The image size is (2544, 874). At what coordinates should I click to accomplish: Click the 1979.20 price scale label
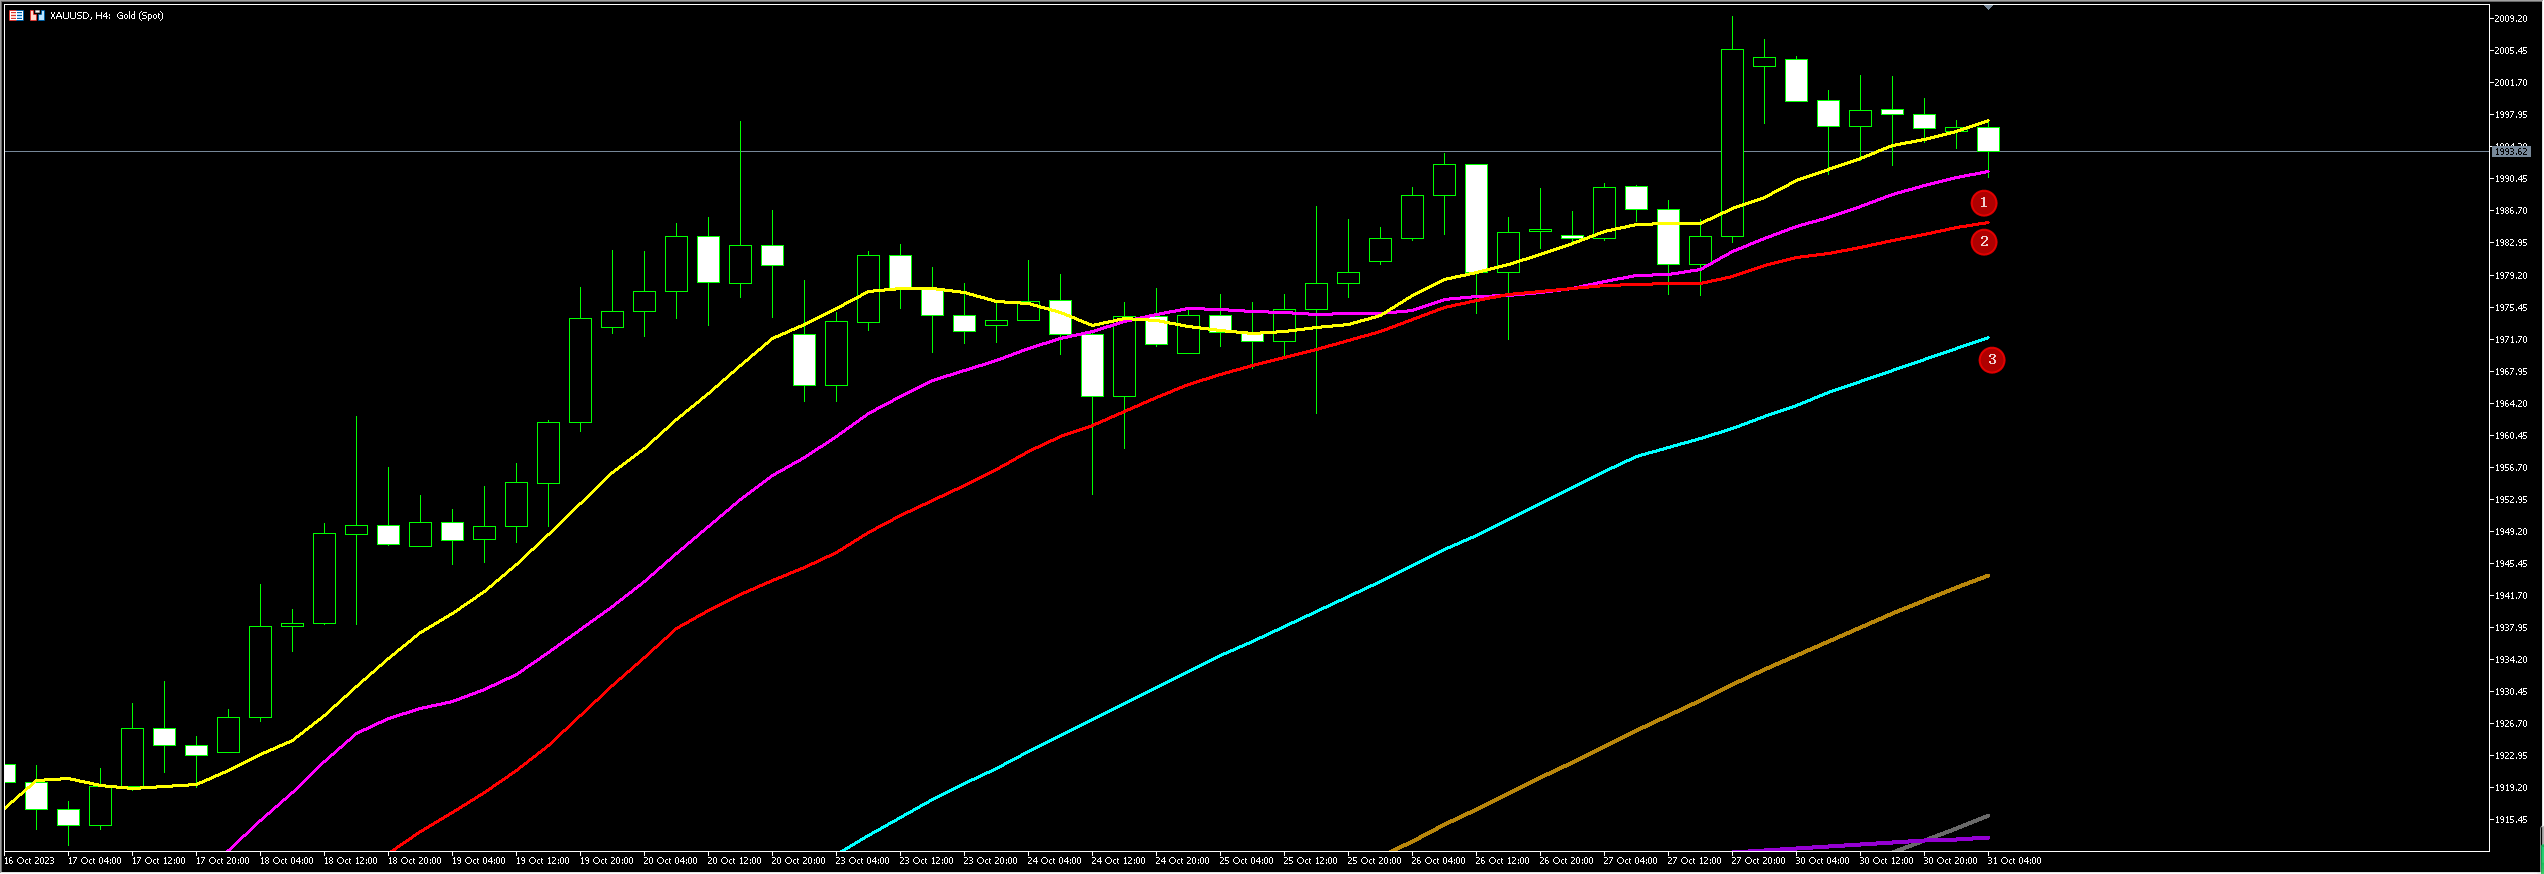2511,276
